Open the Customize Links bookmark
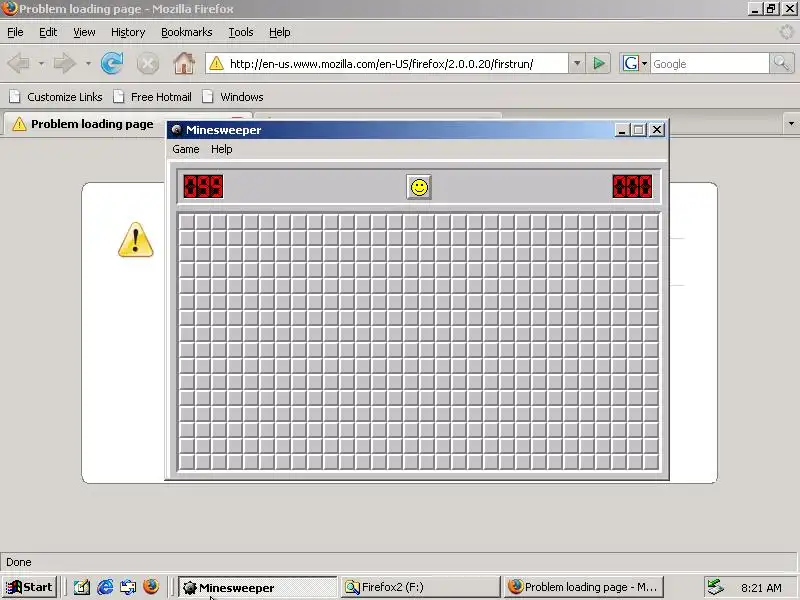Screen dimensions: 800x600 pos(56,97)
